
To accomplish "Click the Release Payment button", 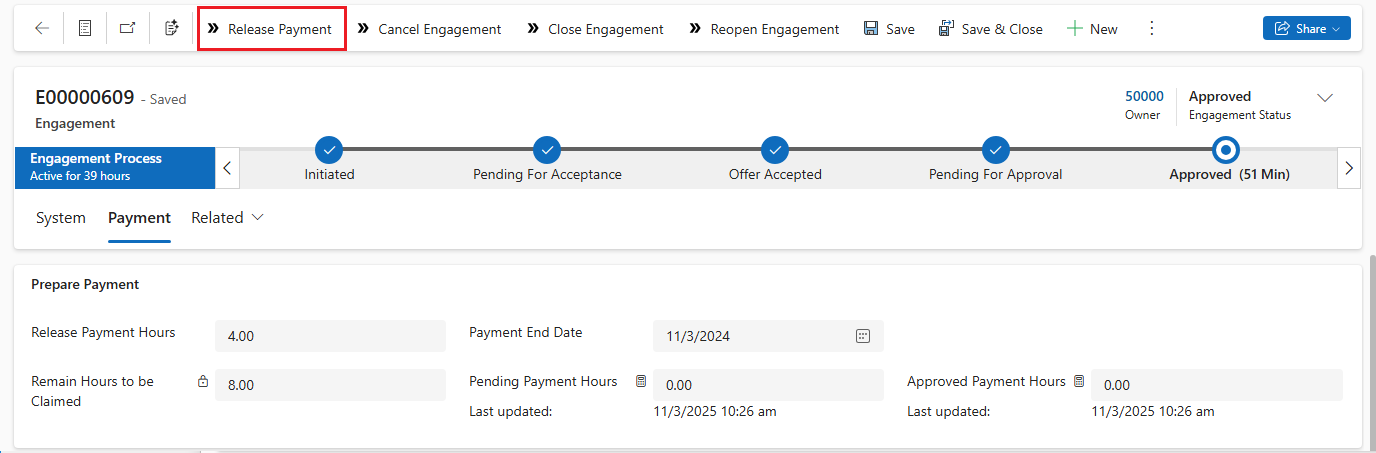I will [271, 29].
